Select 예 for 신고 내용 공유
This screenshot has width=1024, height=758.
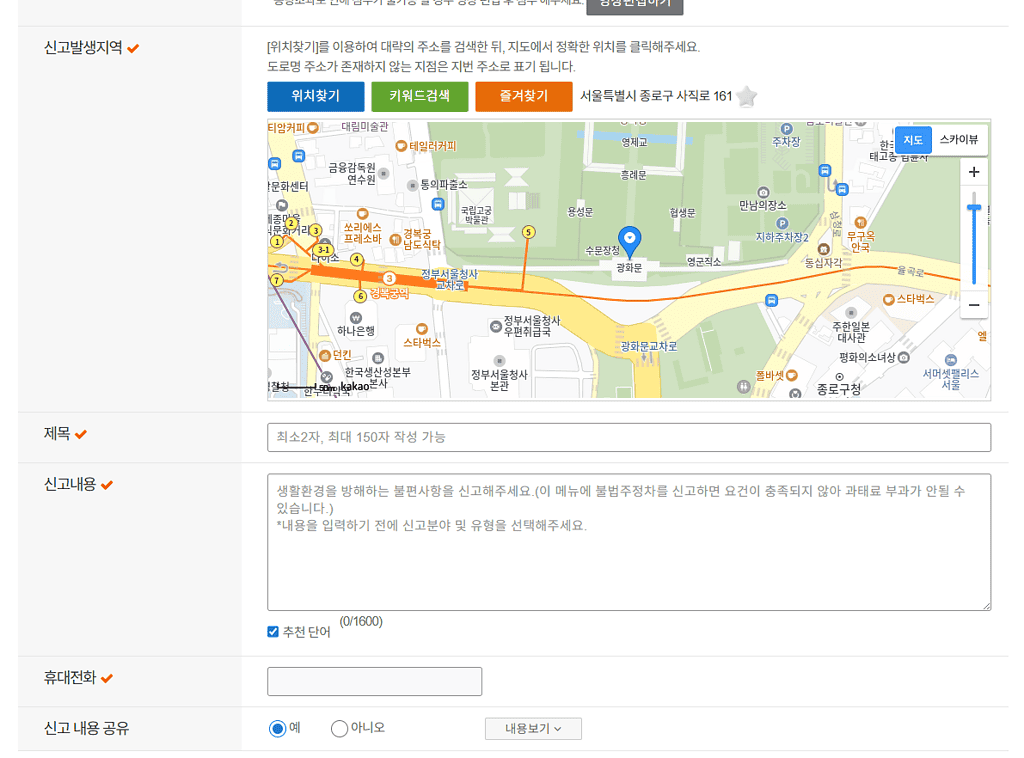coord(278,728)
